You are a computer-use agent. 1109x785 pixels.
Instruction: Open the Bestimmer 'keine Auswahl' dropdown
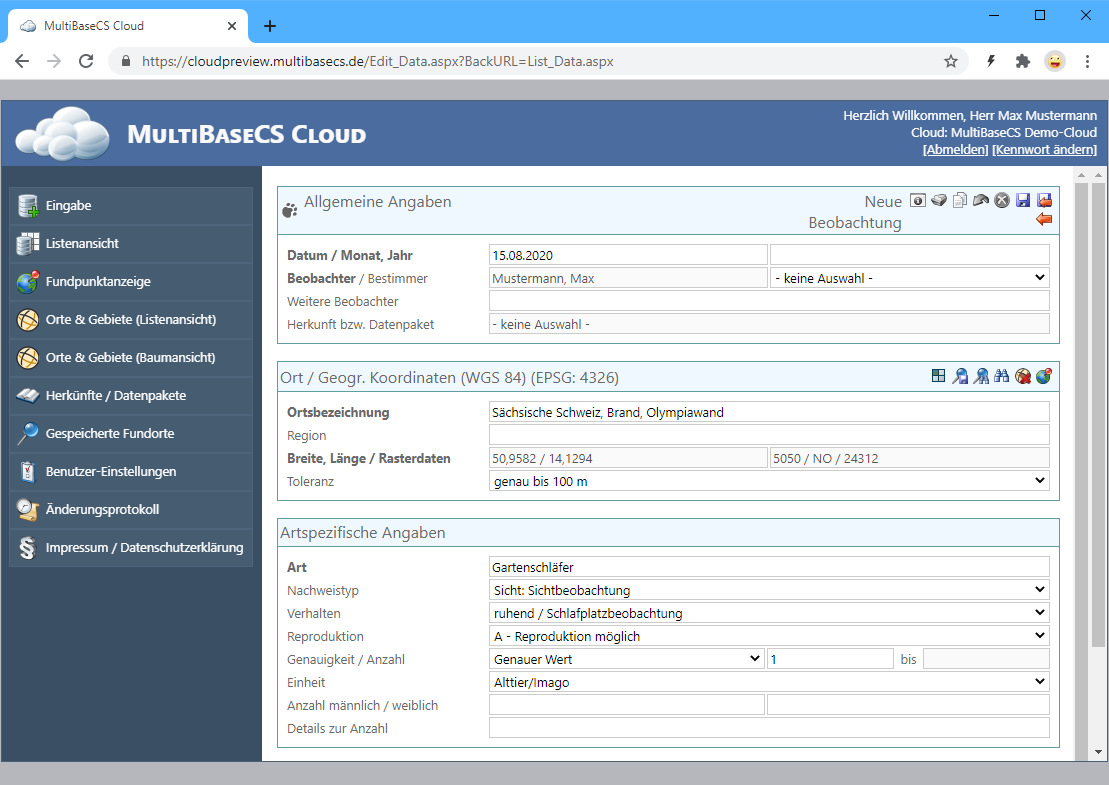tap(909, 278)
